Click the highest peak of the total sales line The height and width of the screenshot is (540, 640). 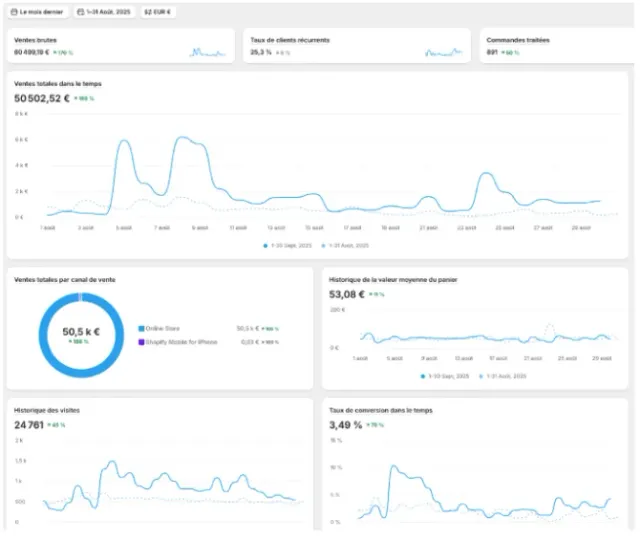click(183, 138)
